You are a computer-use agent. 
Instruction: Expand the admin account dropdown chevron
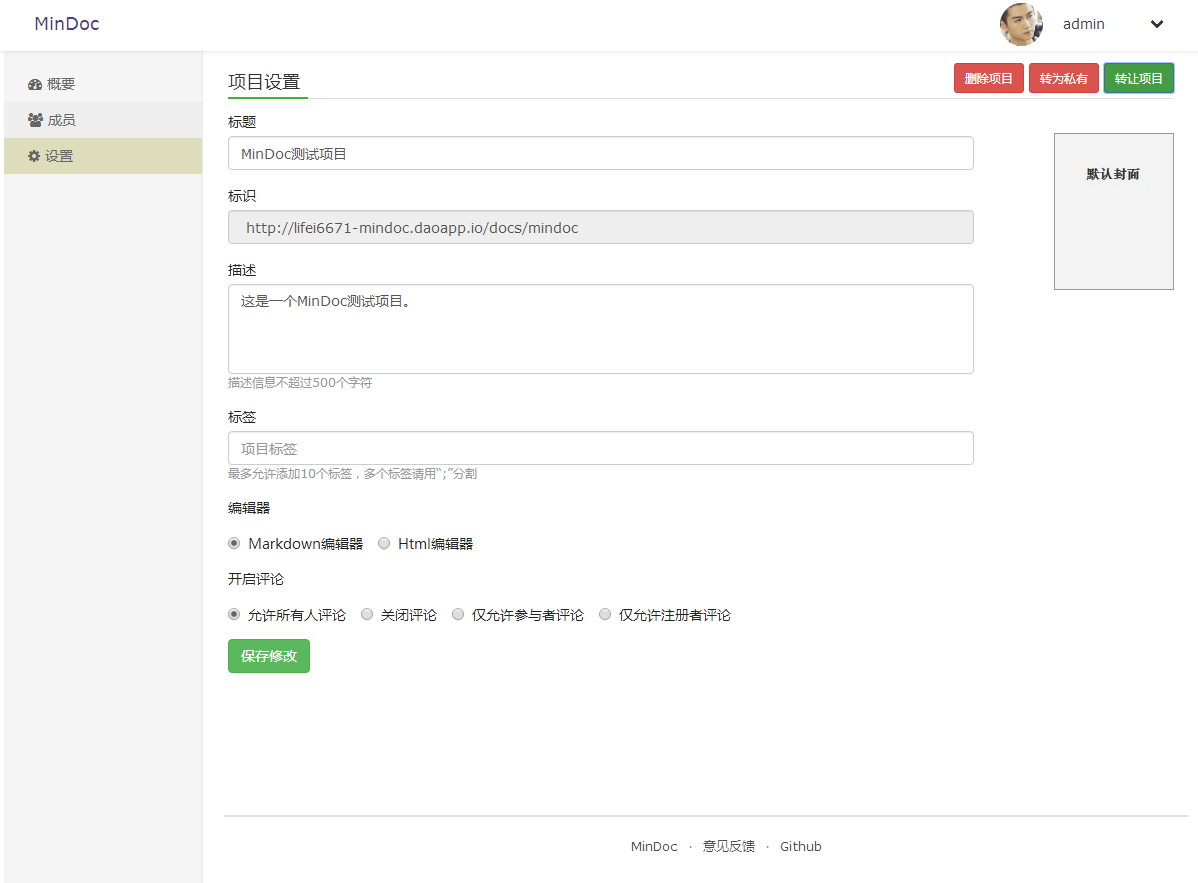(x=1157, y=25)
